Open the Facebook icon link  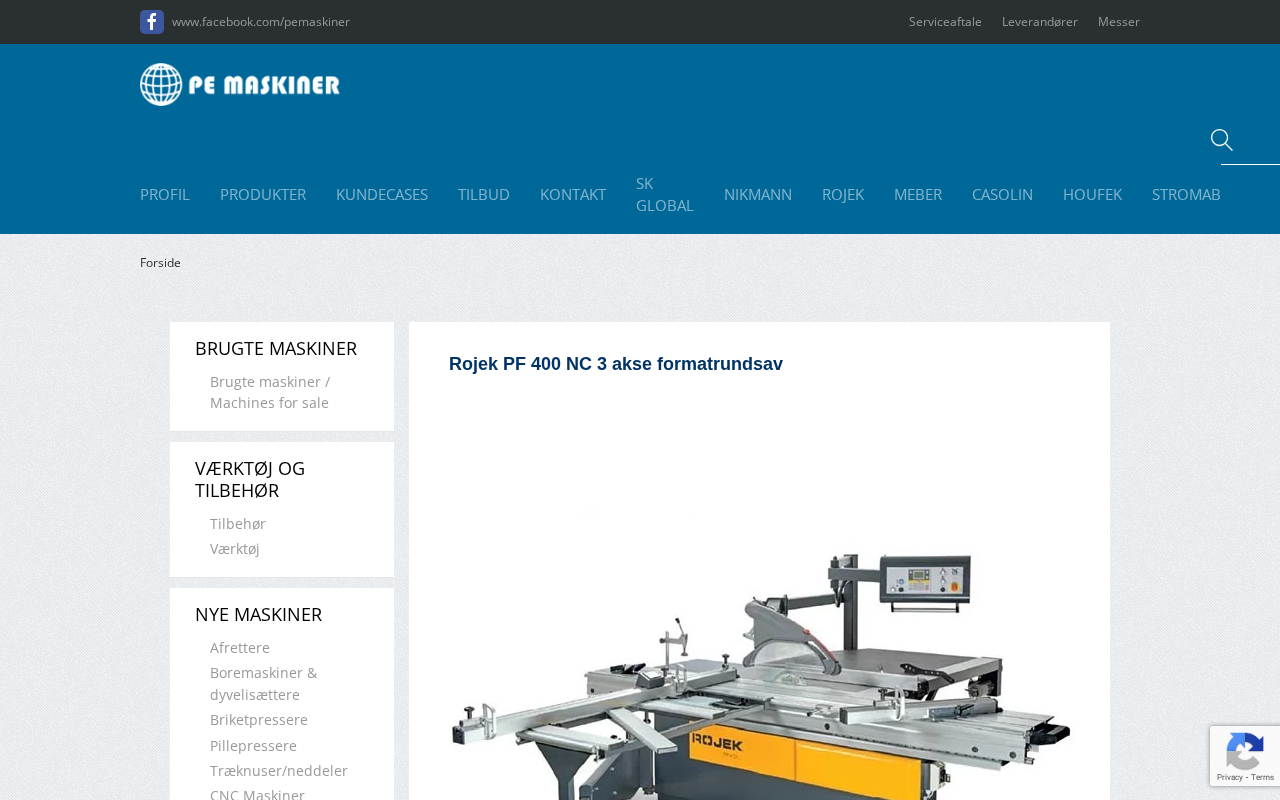152,22
